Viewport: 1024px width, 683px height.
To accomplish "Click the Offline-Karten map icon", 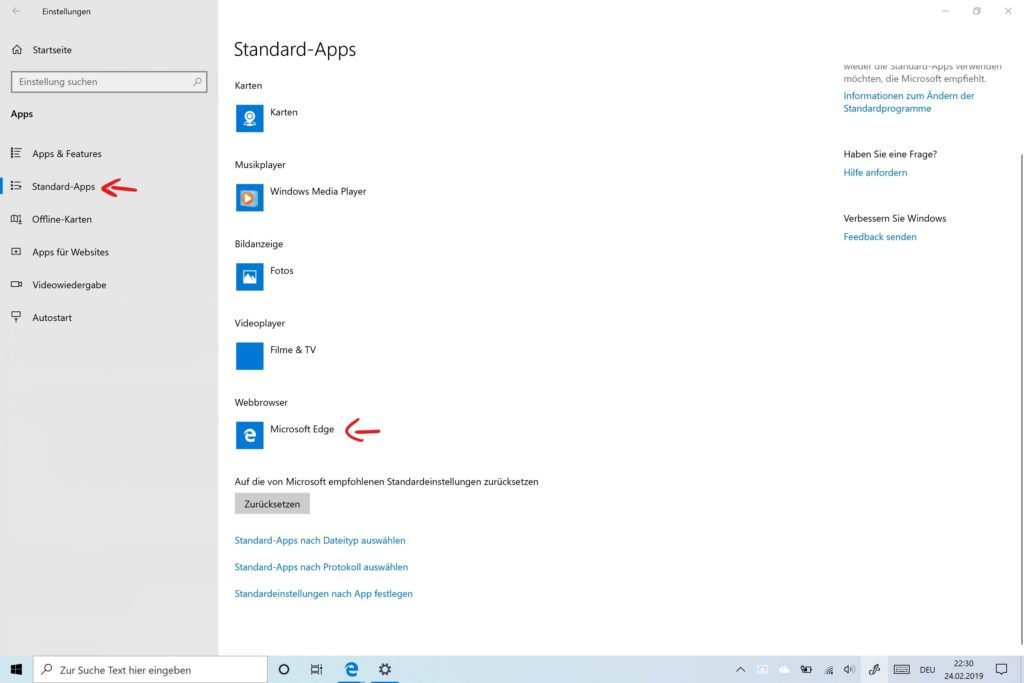I will coord(16,219).
